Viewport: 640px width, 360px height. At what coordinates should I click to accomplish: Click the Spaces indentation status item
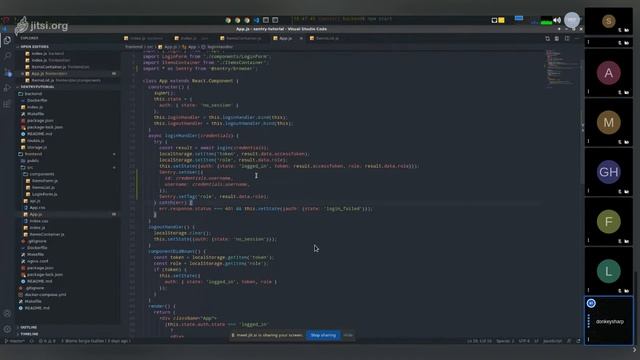coord(505,341)
